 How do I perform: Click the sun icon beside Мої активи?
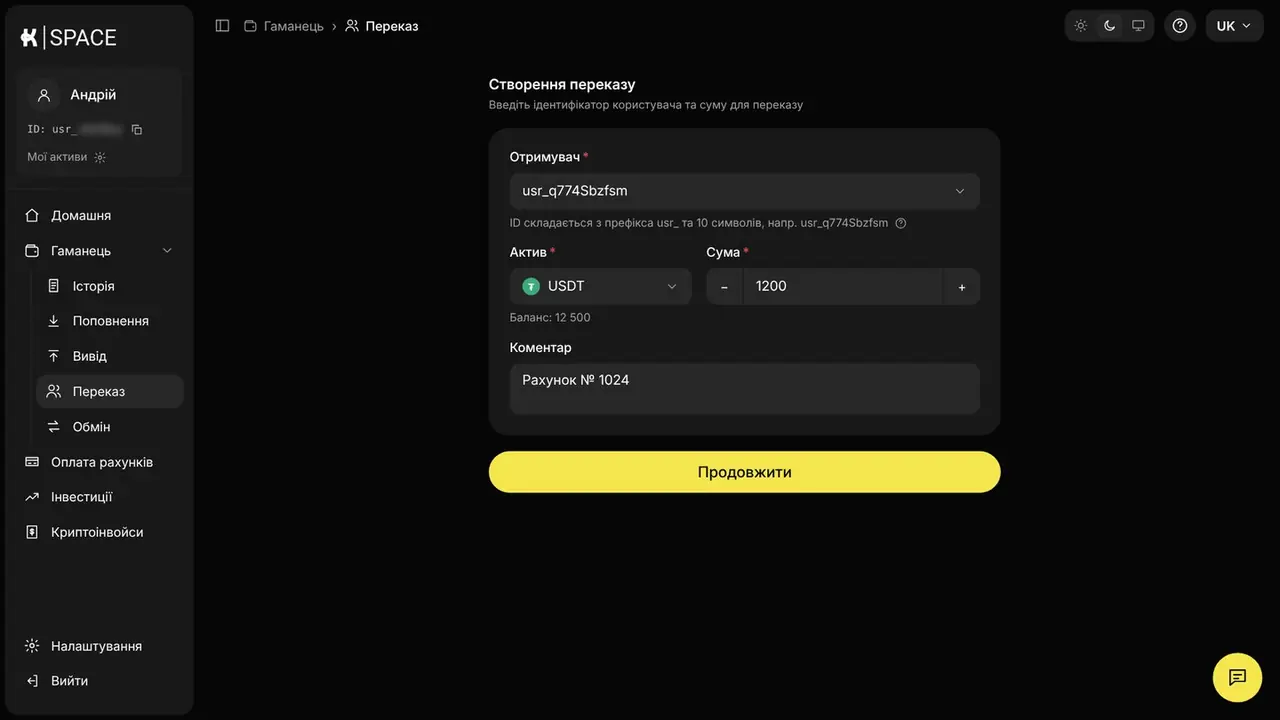(100, 157)
